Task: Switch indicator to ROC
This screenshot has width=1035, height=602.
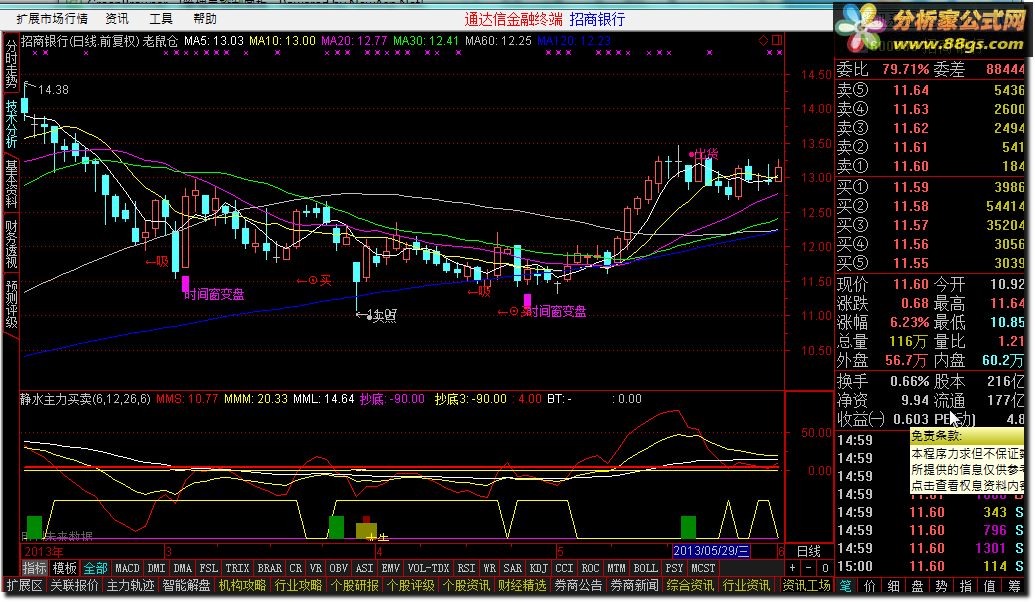Action: [x=590, y=568]
